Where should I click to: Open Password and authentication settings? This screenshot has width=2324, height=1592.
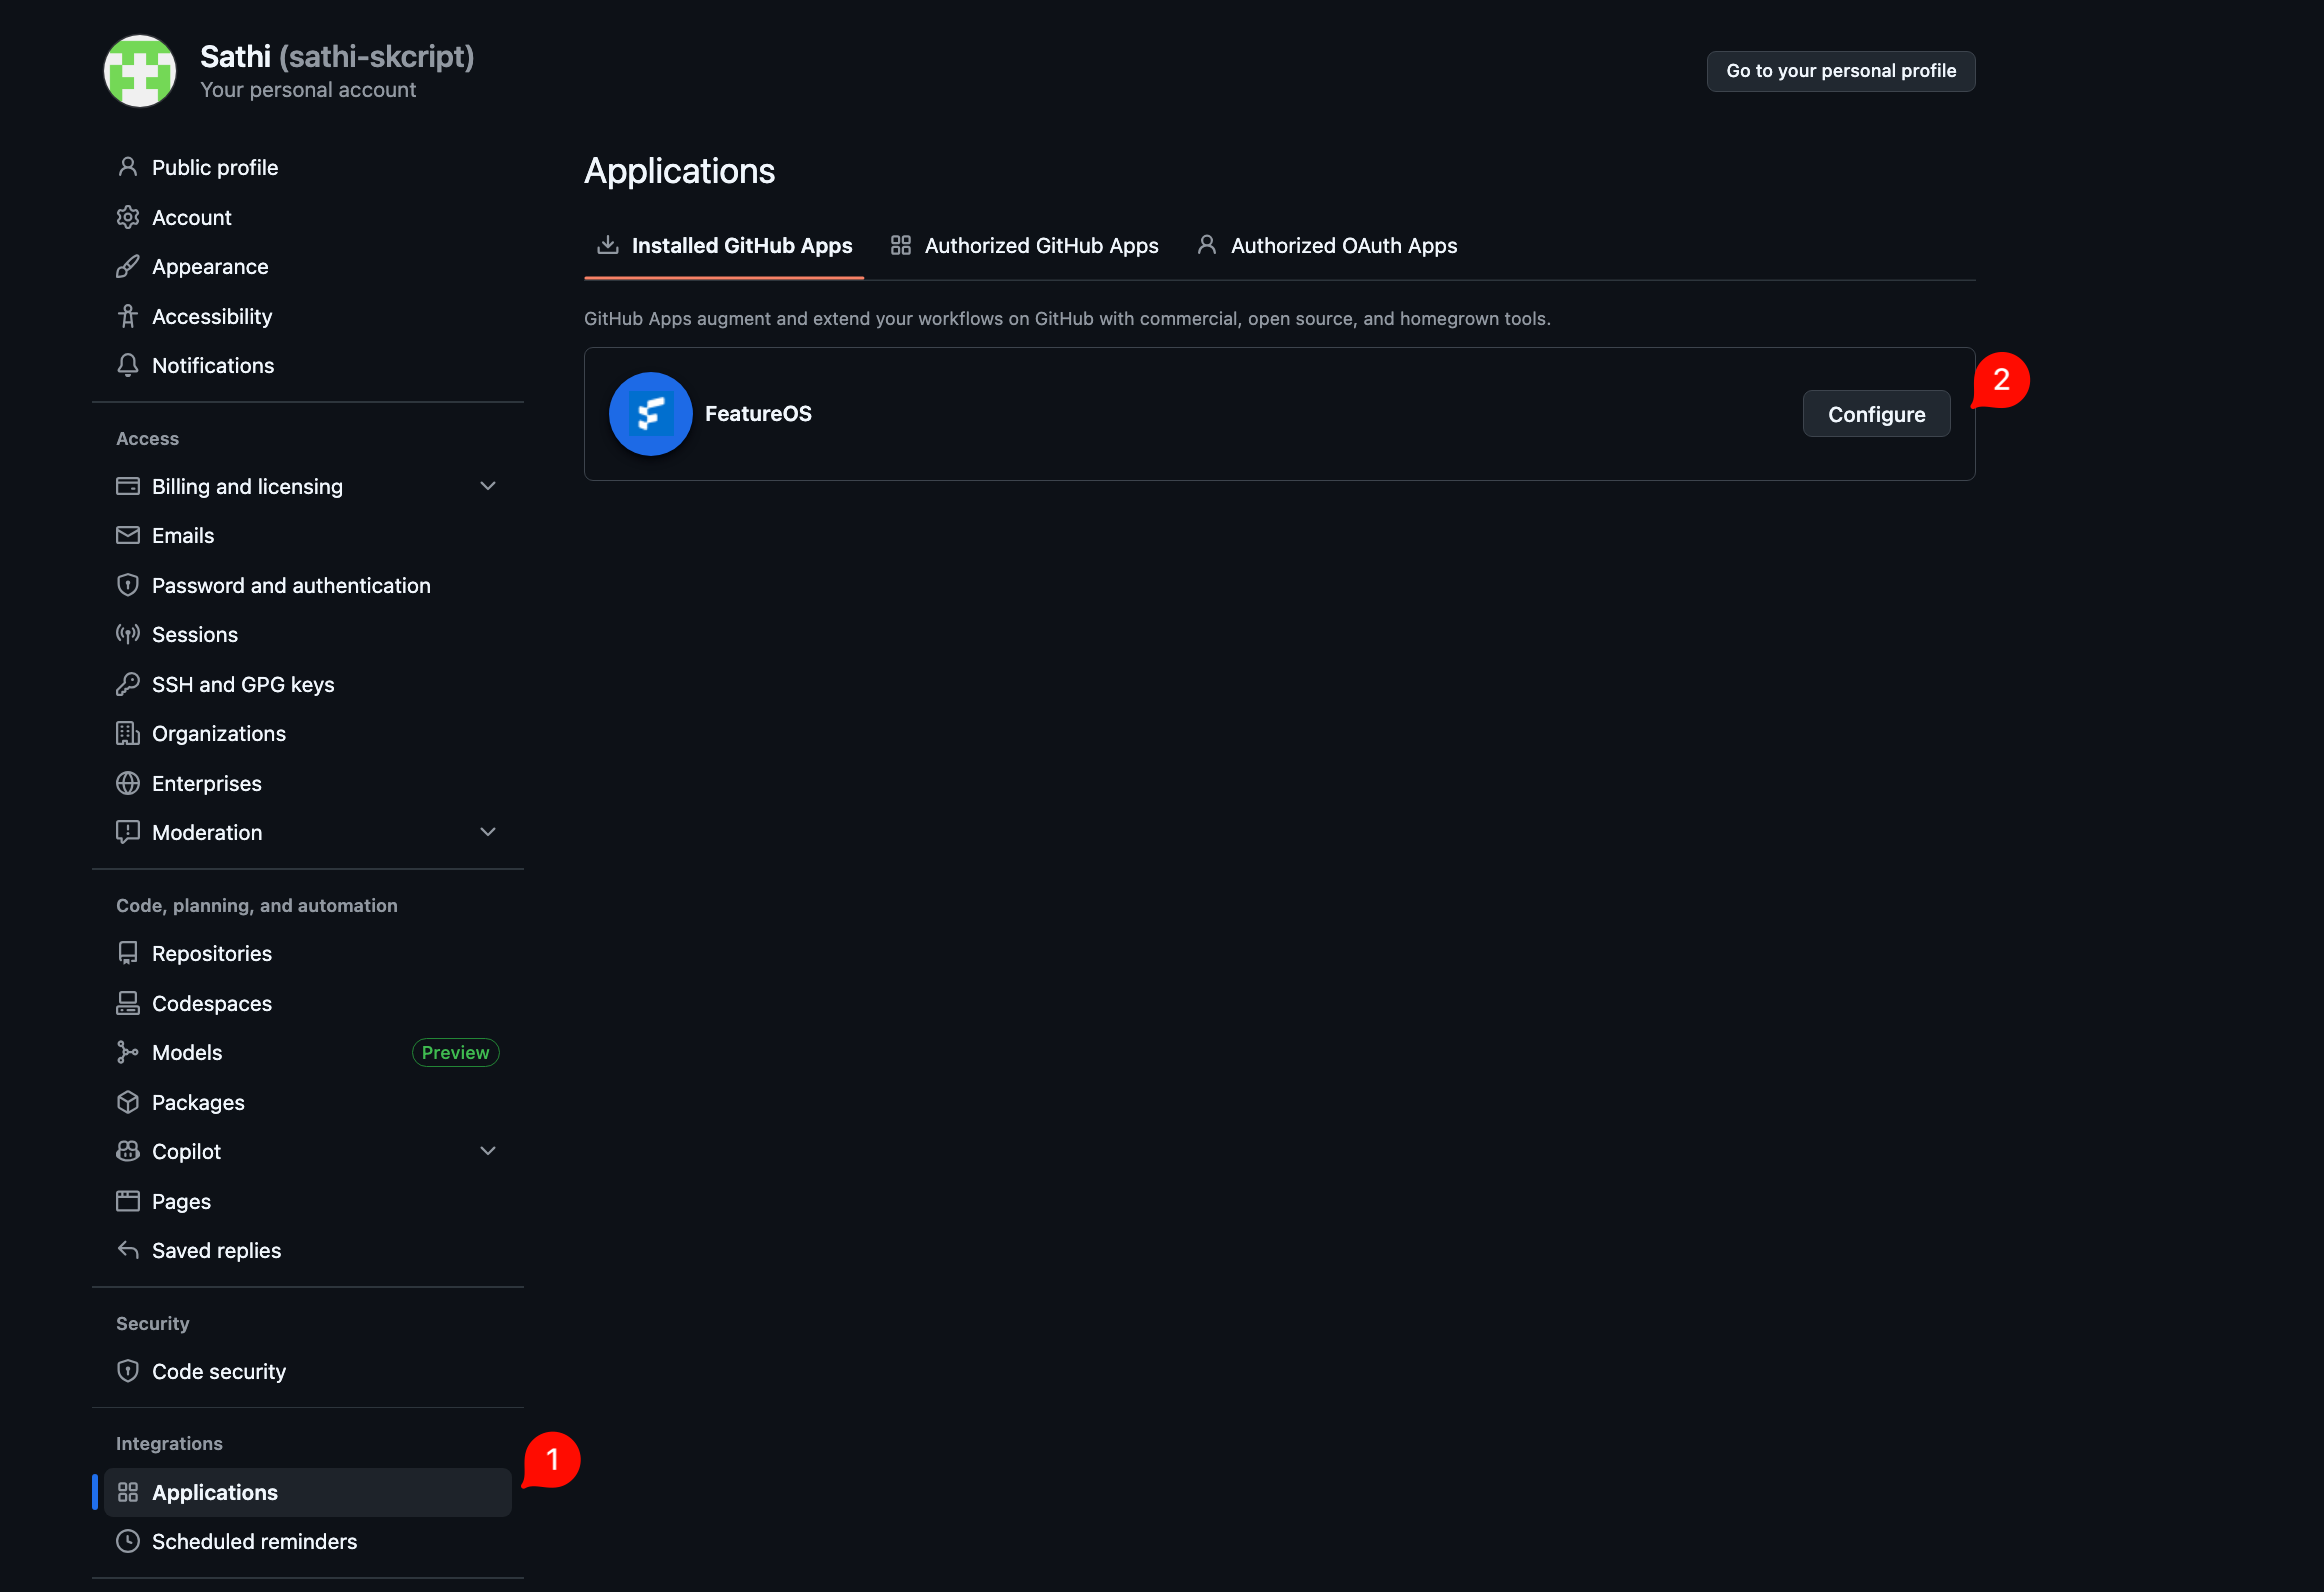(308, 585)
